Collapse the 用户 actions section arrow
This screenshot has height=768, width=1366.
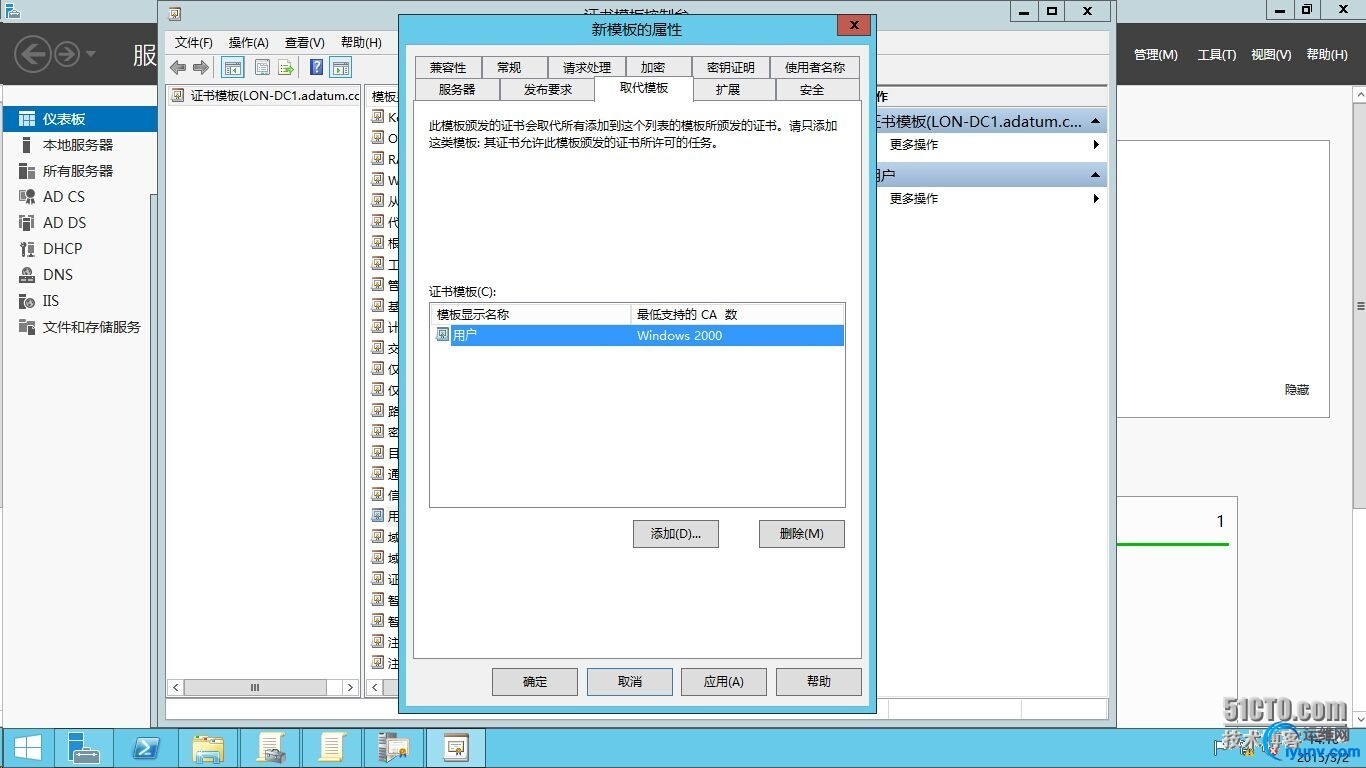[1096, 175]
